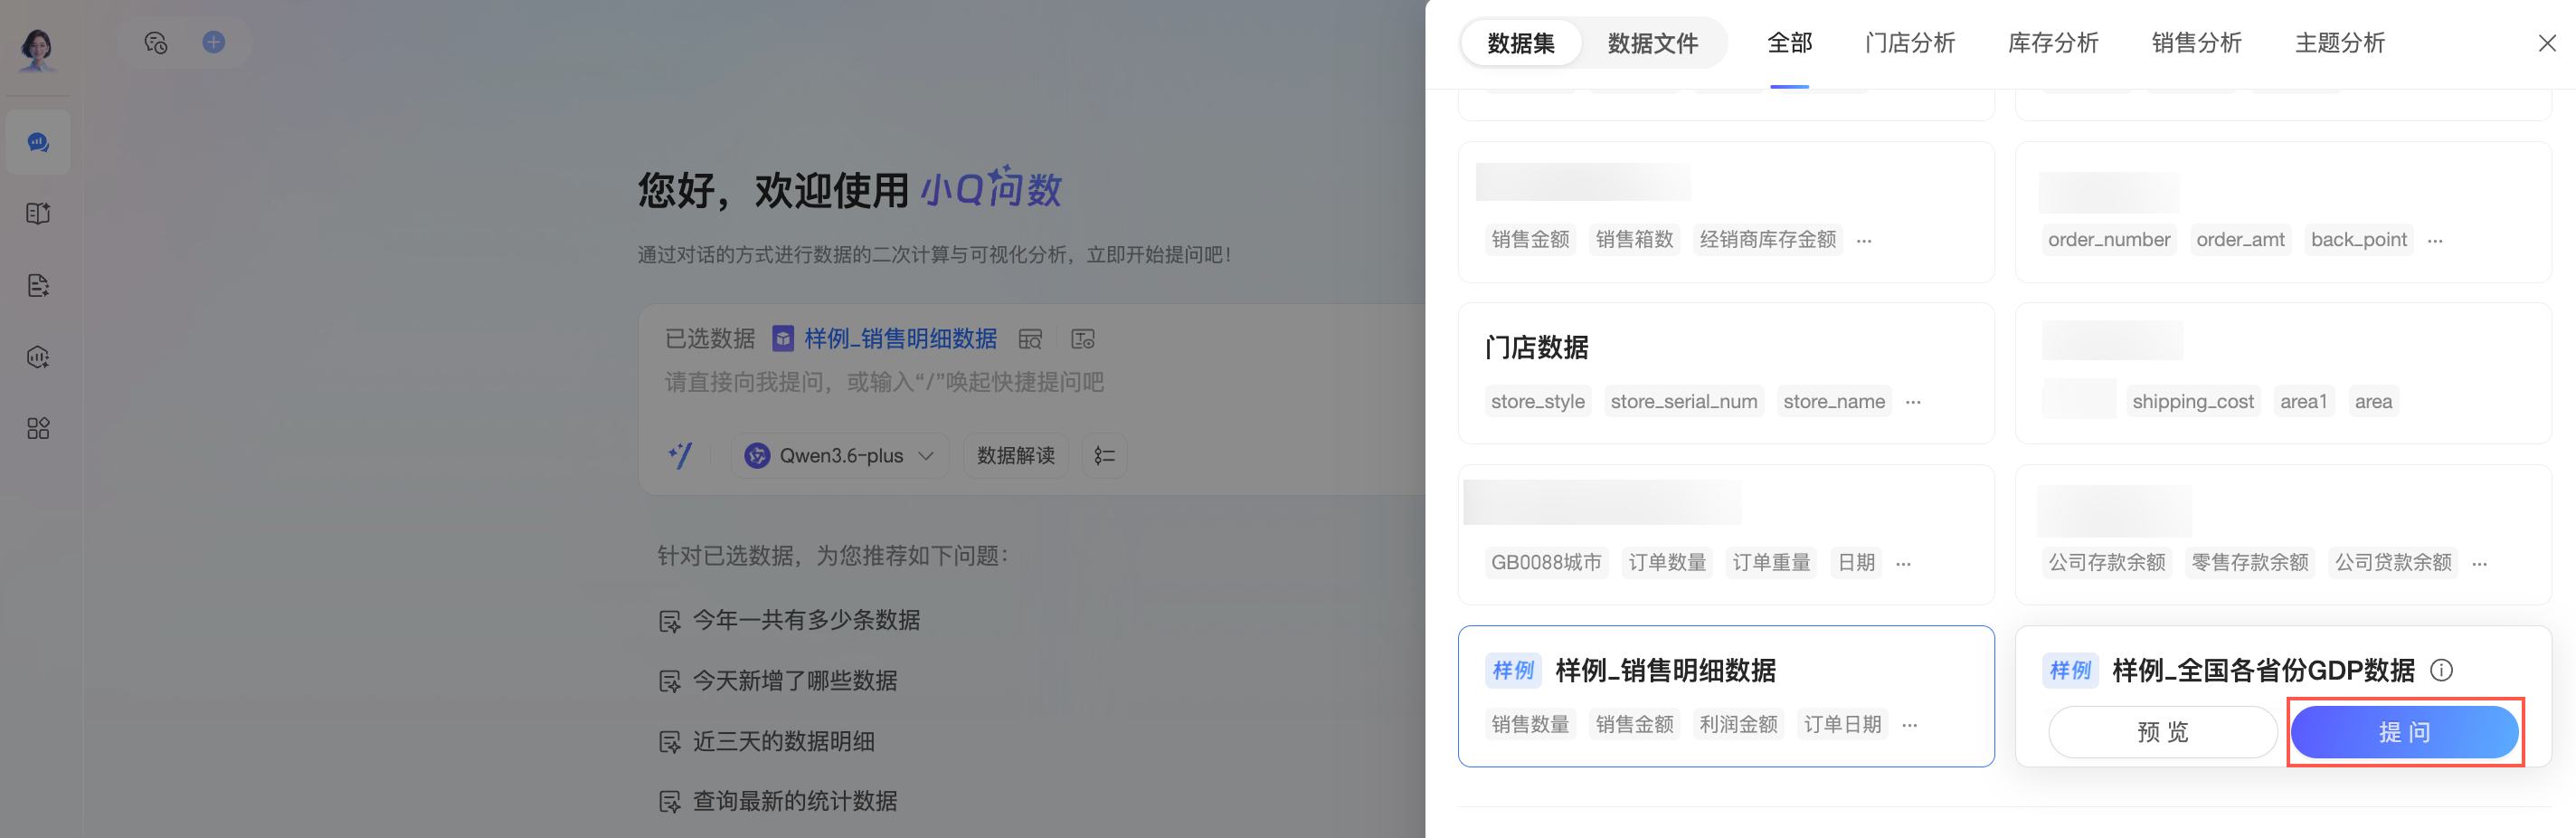Click the 公司存款余额 field tag

click(2106, 563)
